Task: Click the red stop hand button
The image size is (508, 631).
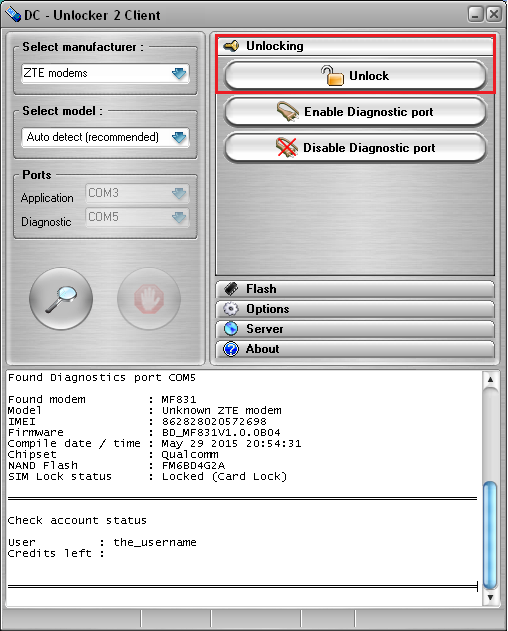Action: click(x=149, y=299)
